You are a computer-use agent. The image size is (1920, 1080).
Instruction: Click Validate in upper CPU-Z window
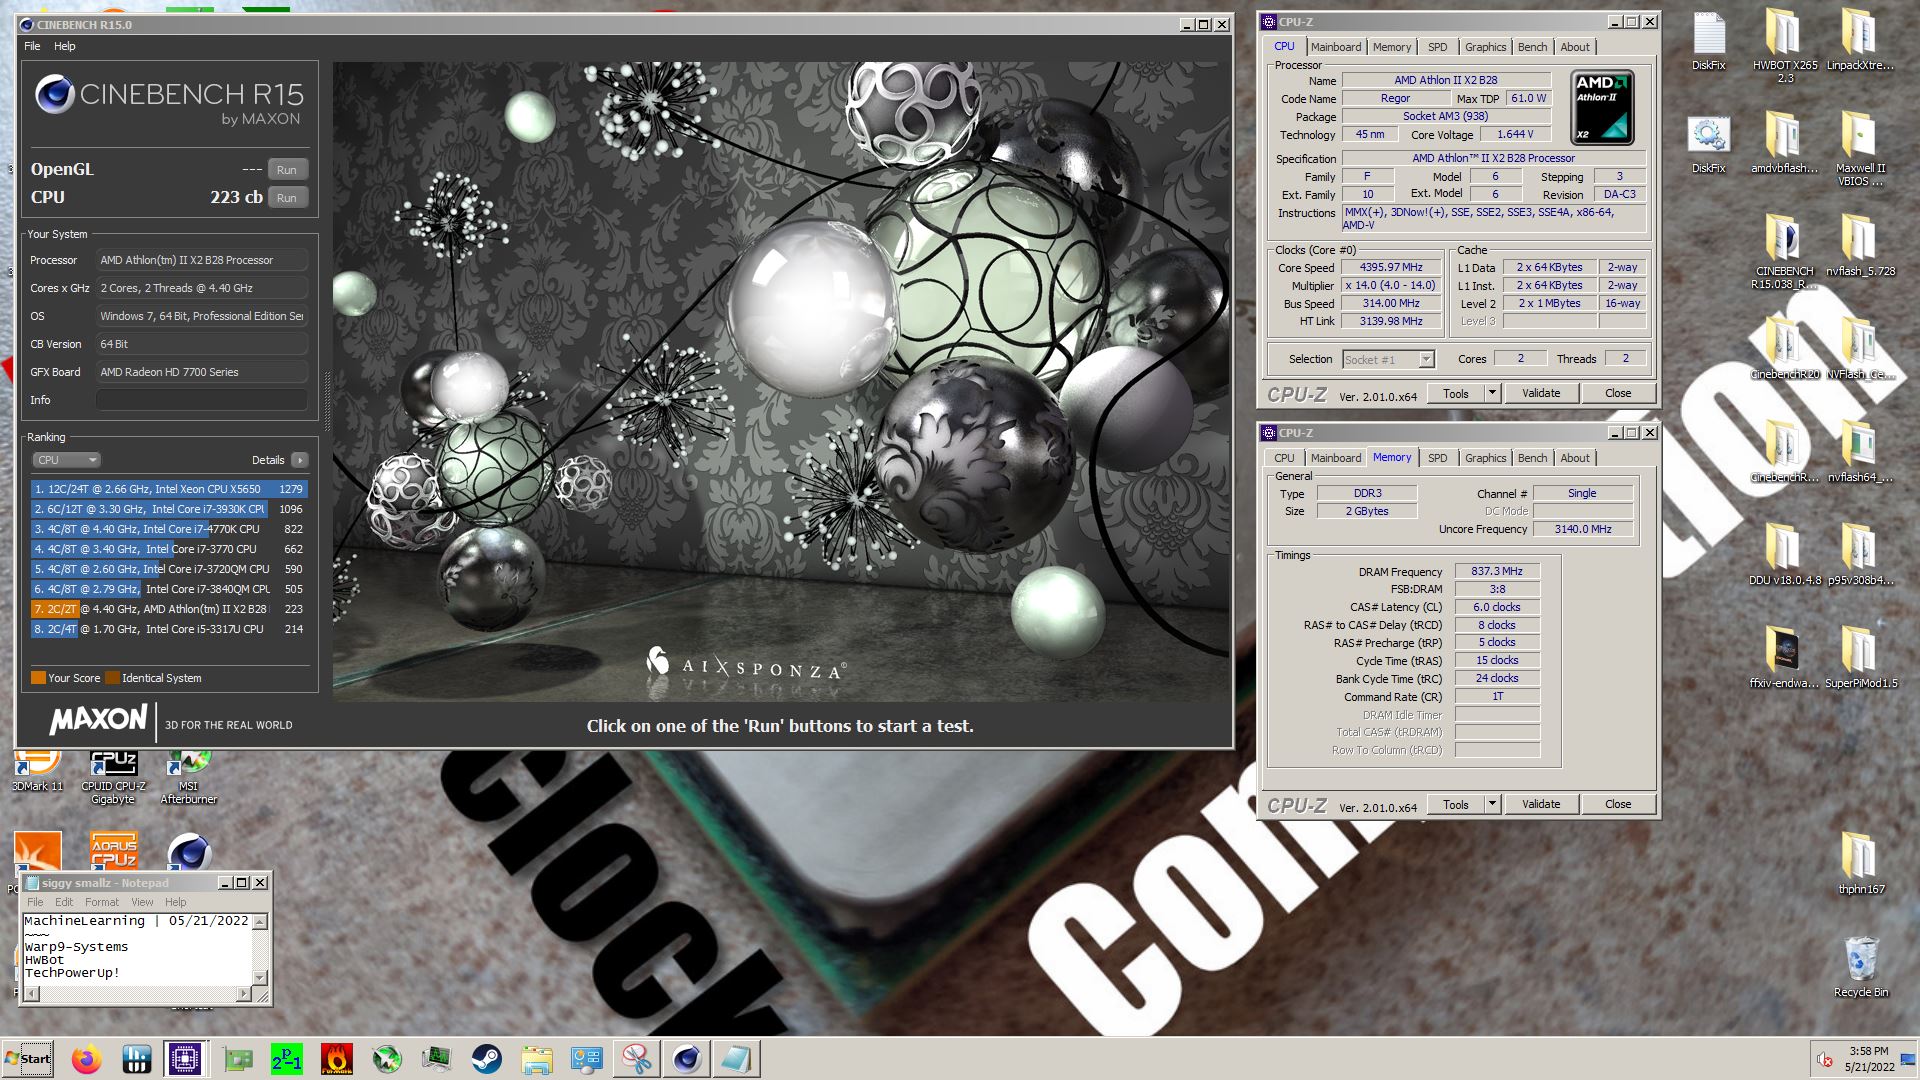pyautogui.click(x=1541, y=393)
